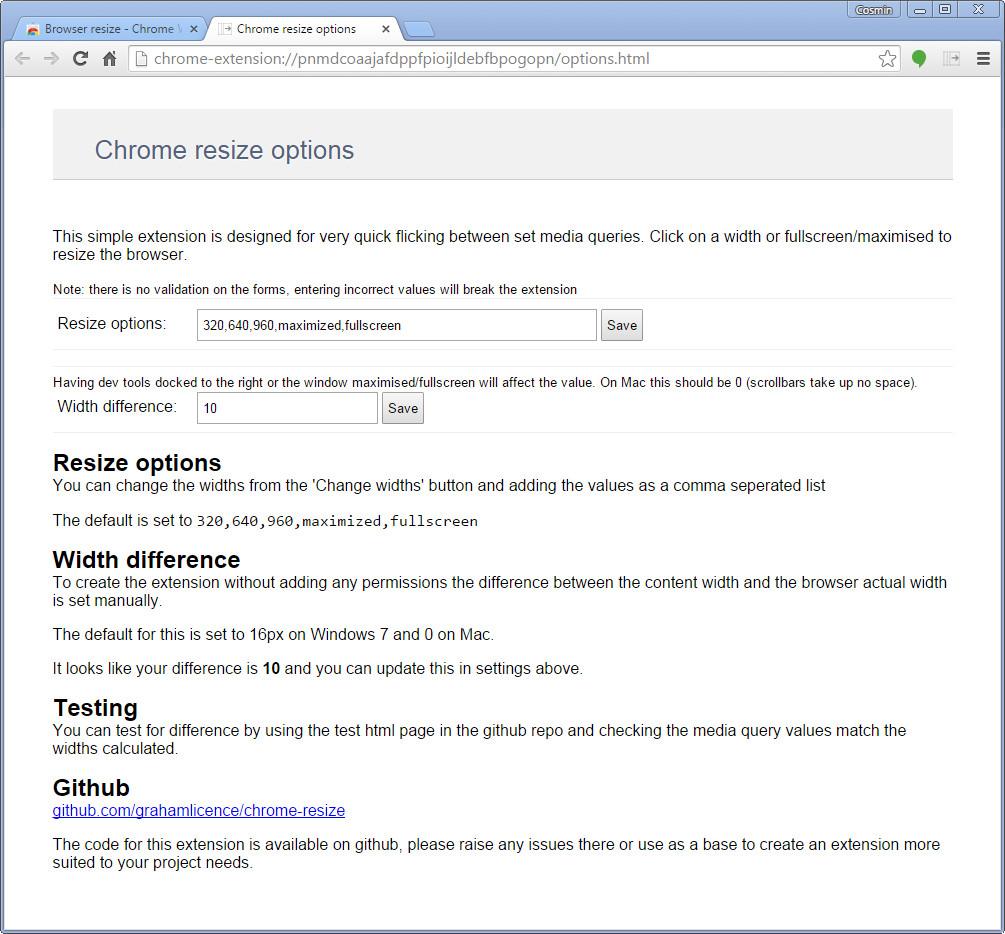1005x934 pixels.
Task: Click the forward navigation arrow
Action: pos(51,59)
